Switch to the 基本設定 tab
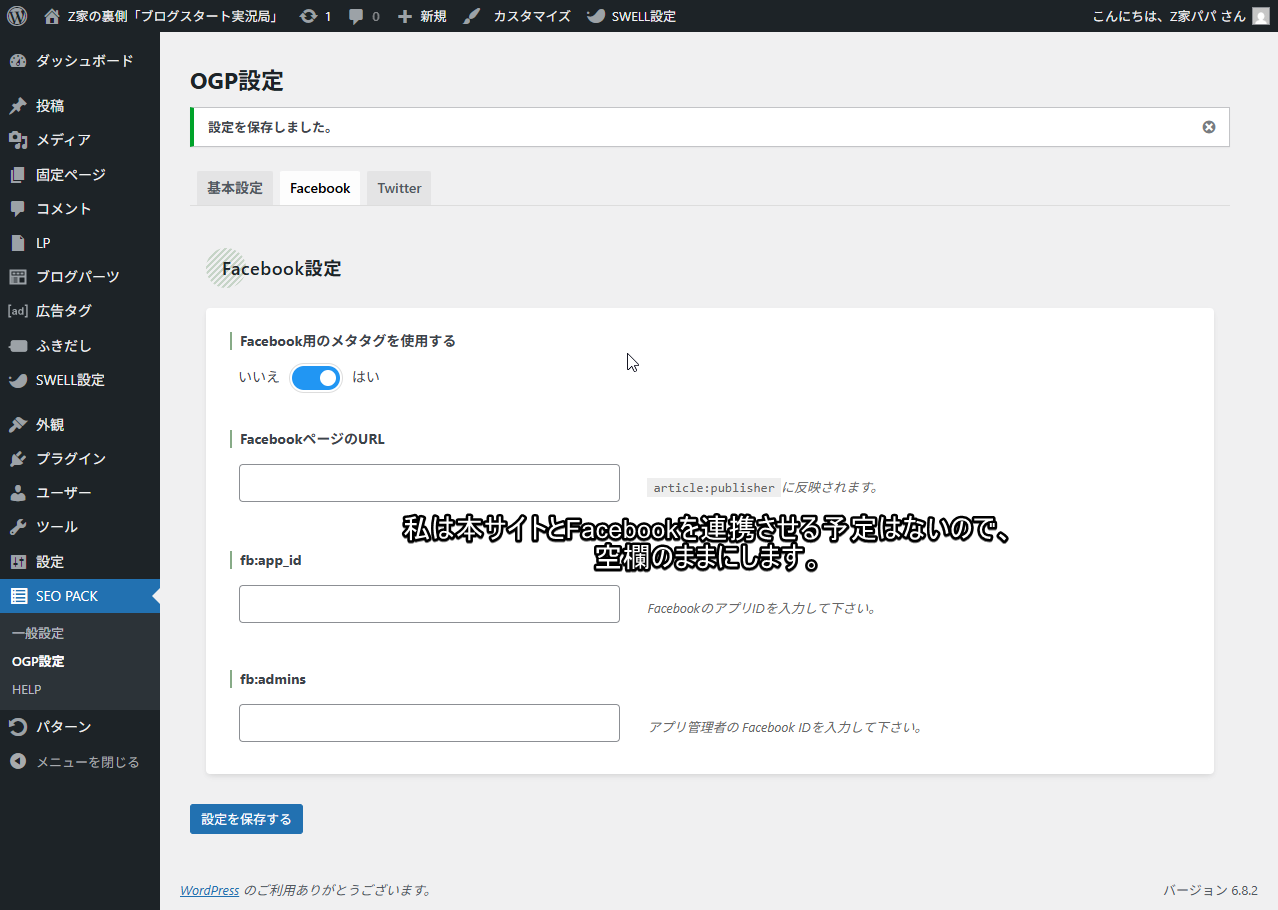The image size is (1278, 910). [x=235, y=188]
